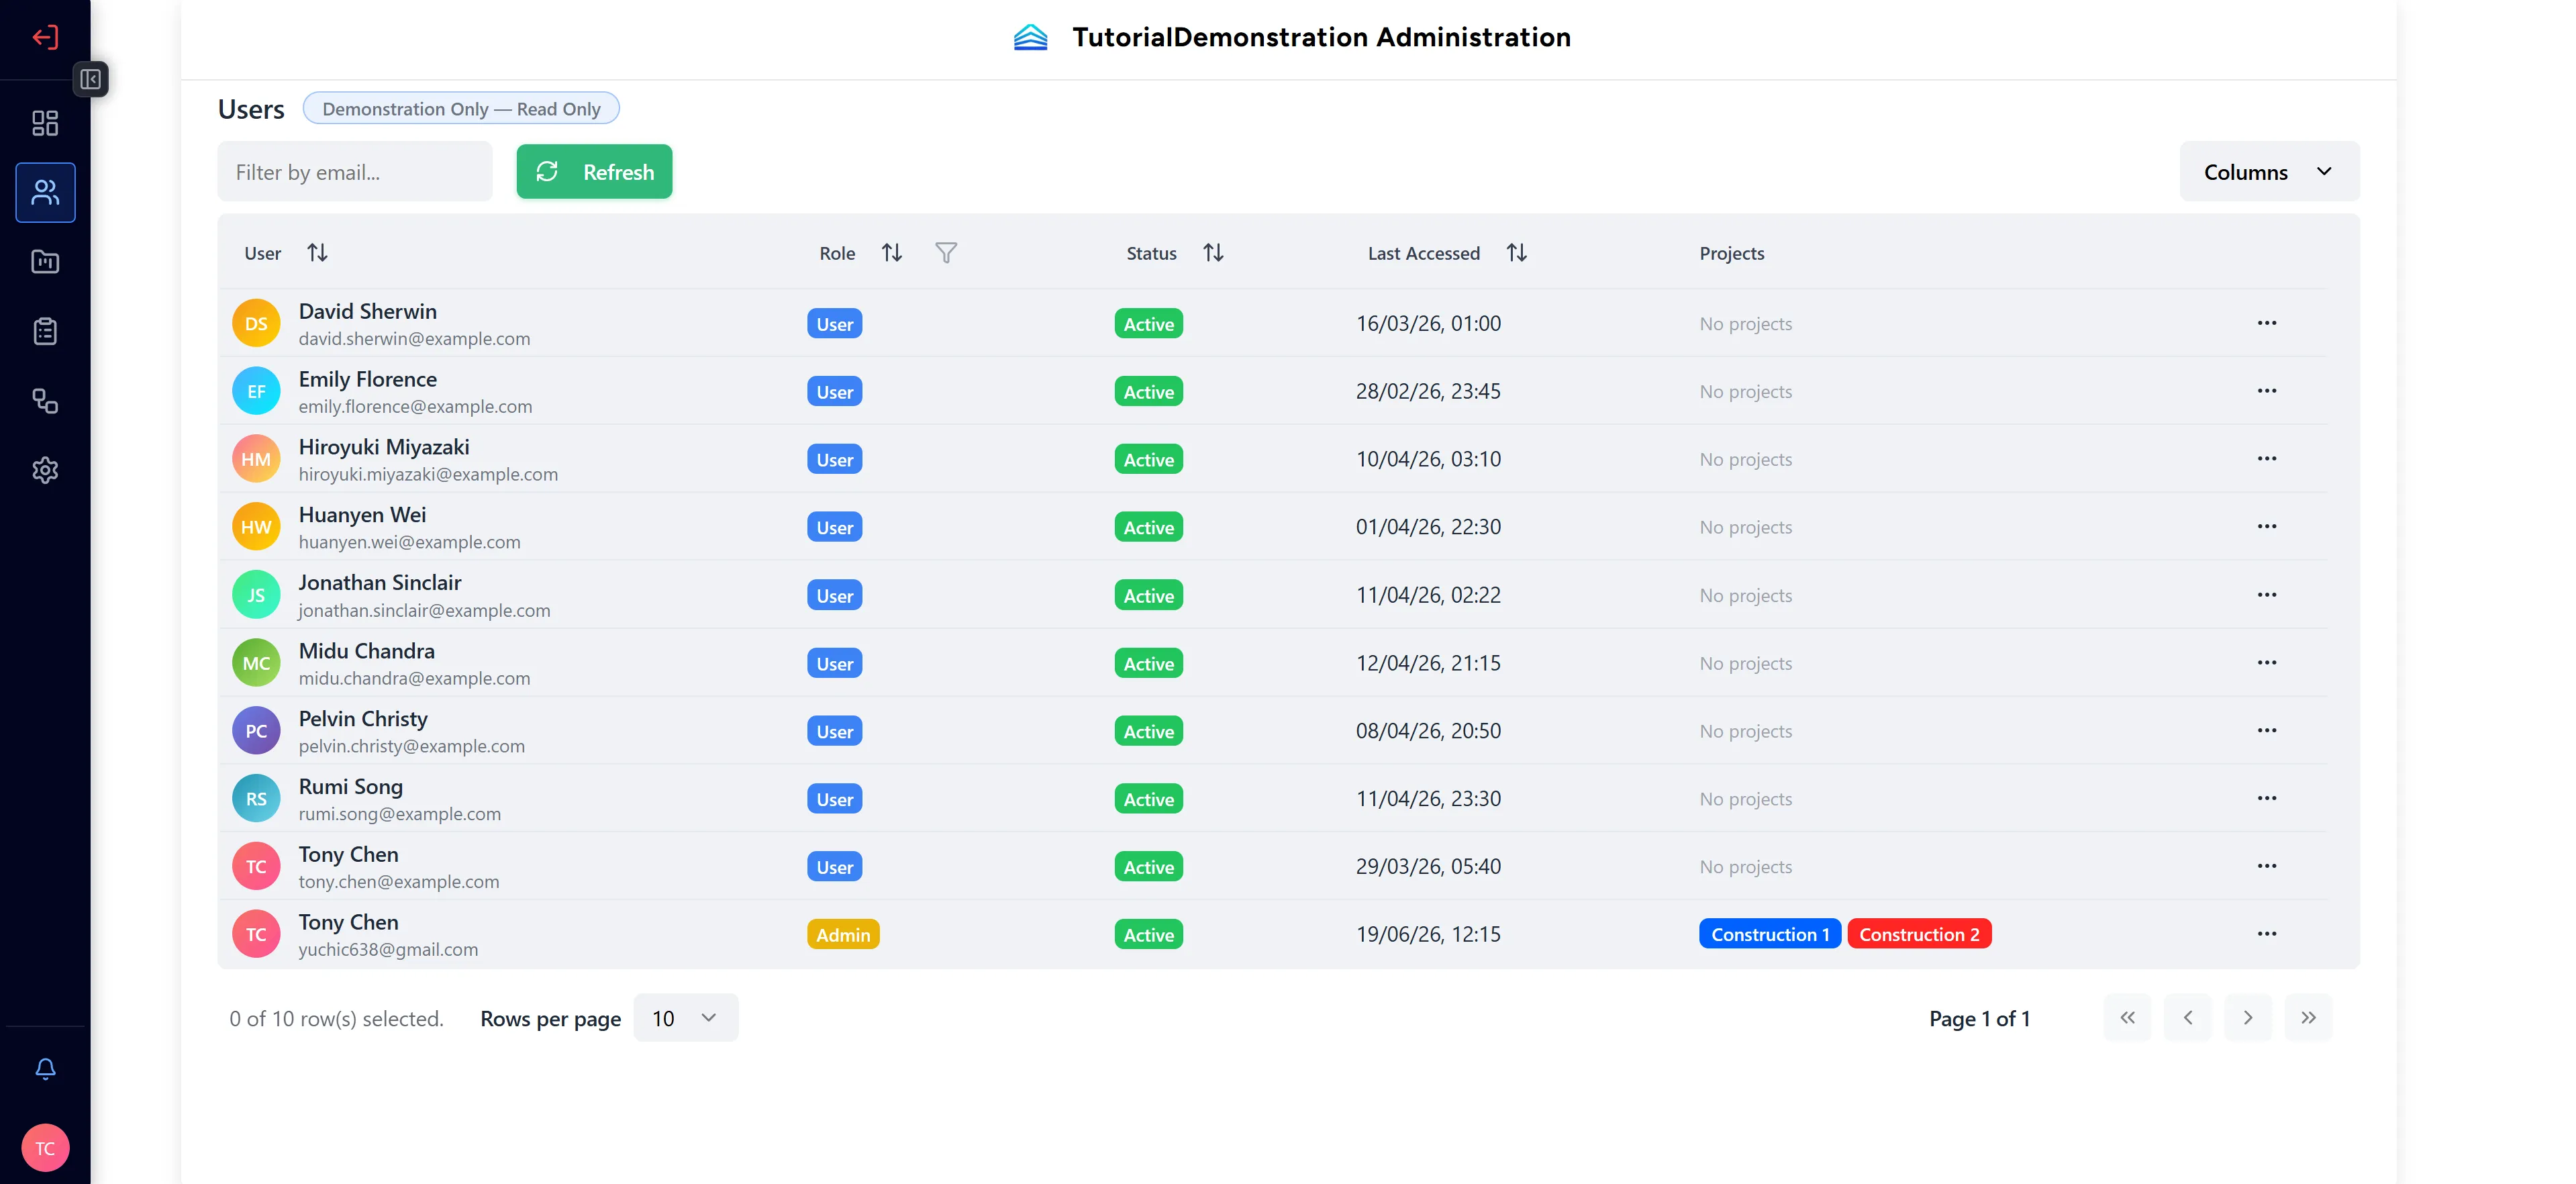Click the MC avatar for Midu Chandra
The height and width of the screenshot is (1184, 2576).
[256, 664]
